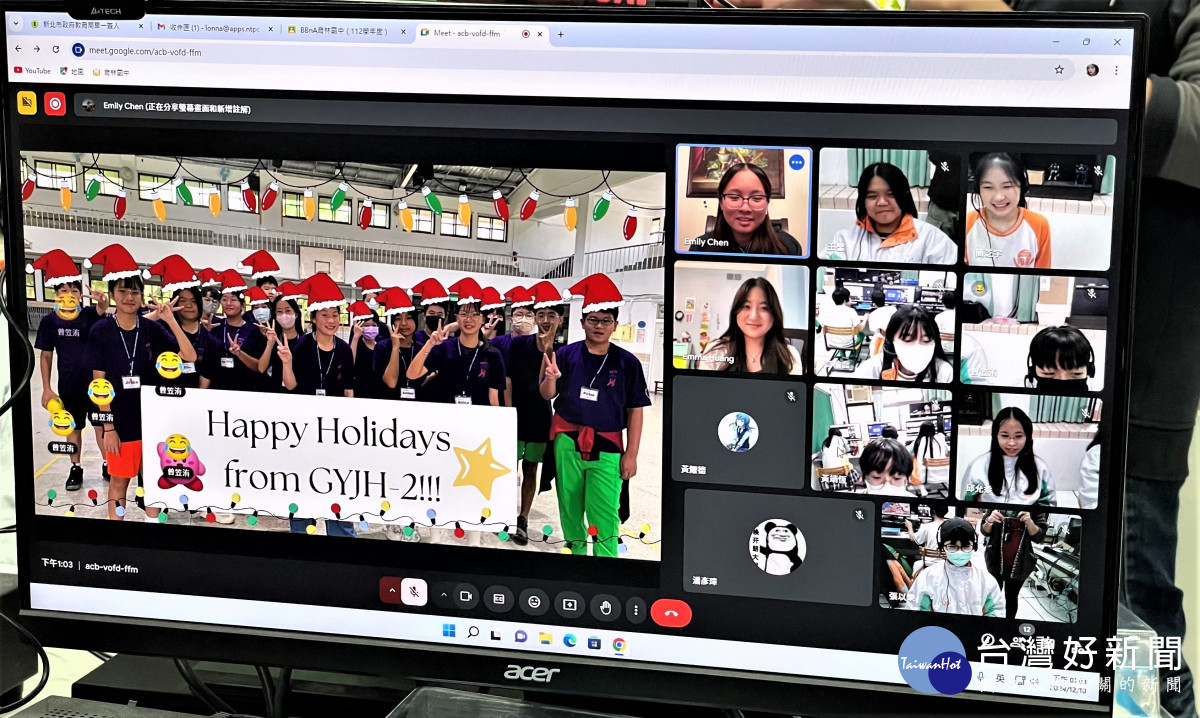Turn on captions in Meet

(x=499, y=599)
